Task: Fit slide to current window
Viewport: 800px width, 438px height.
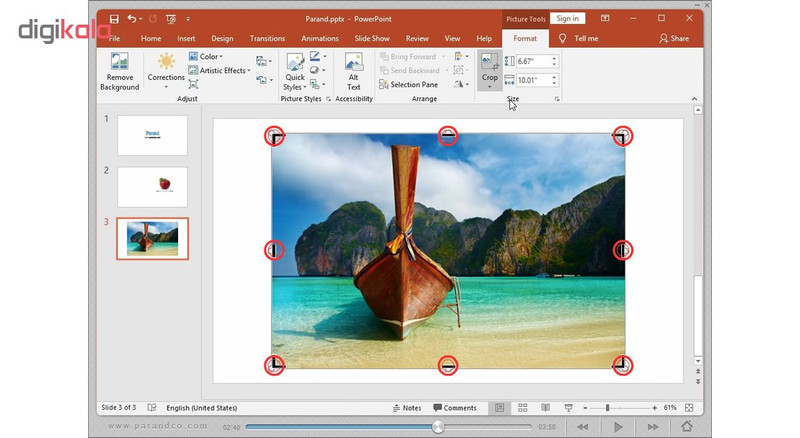Action: (x=689, y=408)
